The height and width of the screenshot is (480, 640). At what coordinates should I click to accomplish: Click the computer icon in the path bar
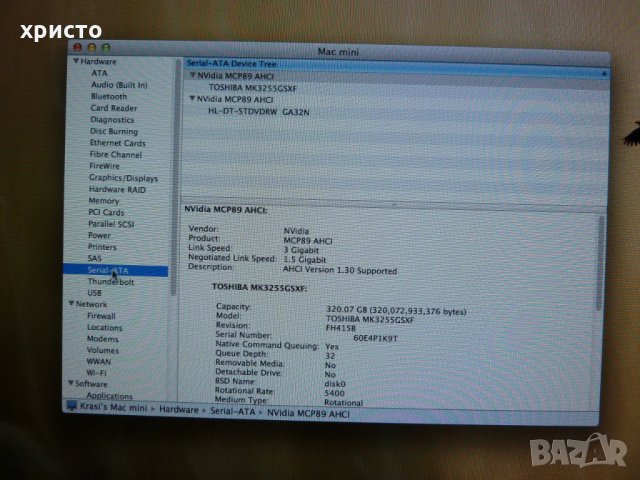coord(72,406)
